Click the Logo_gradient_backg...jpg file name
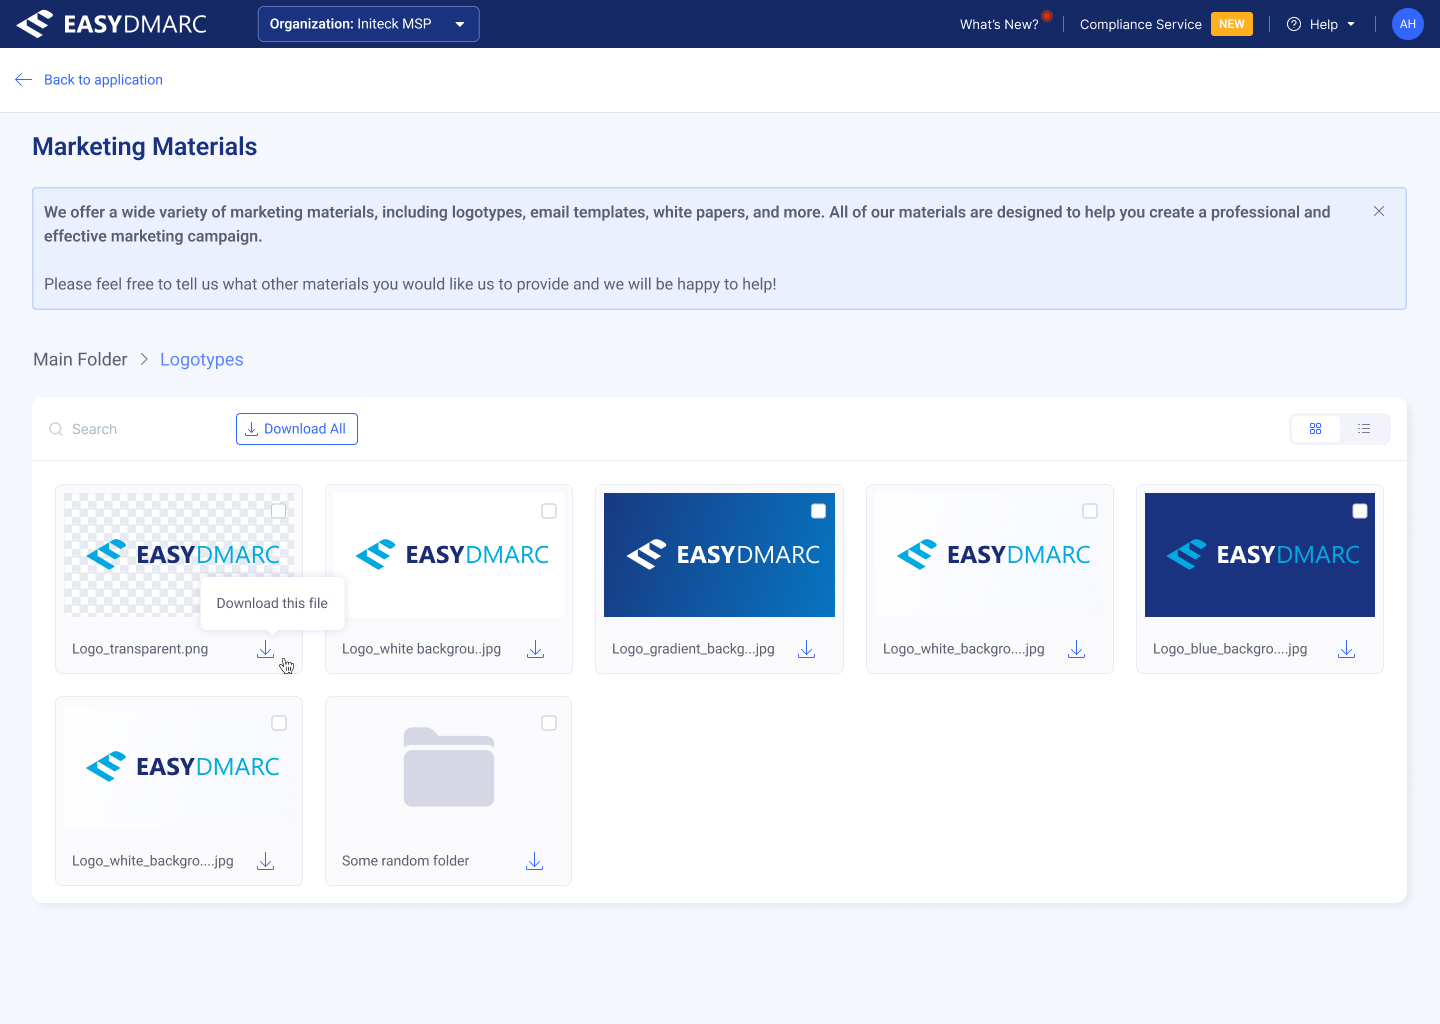The height and width of the screenshot is (1024, 1440). [693, 649]
